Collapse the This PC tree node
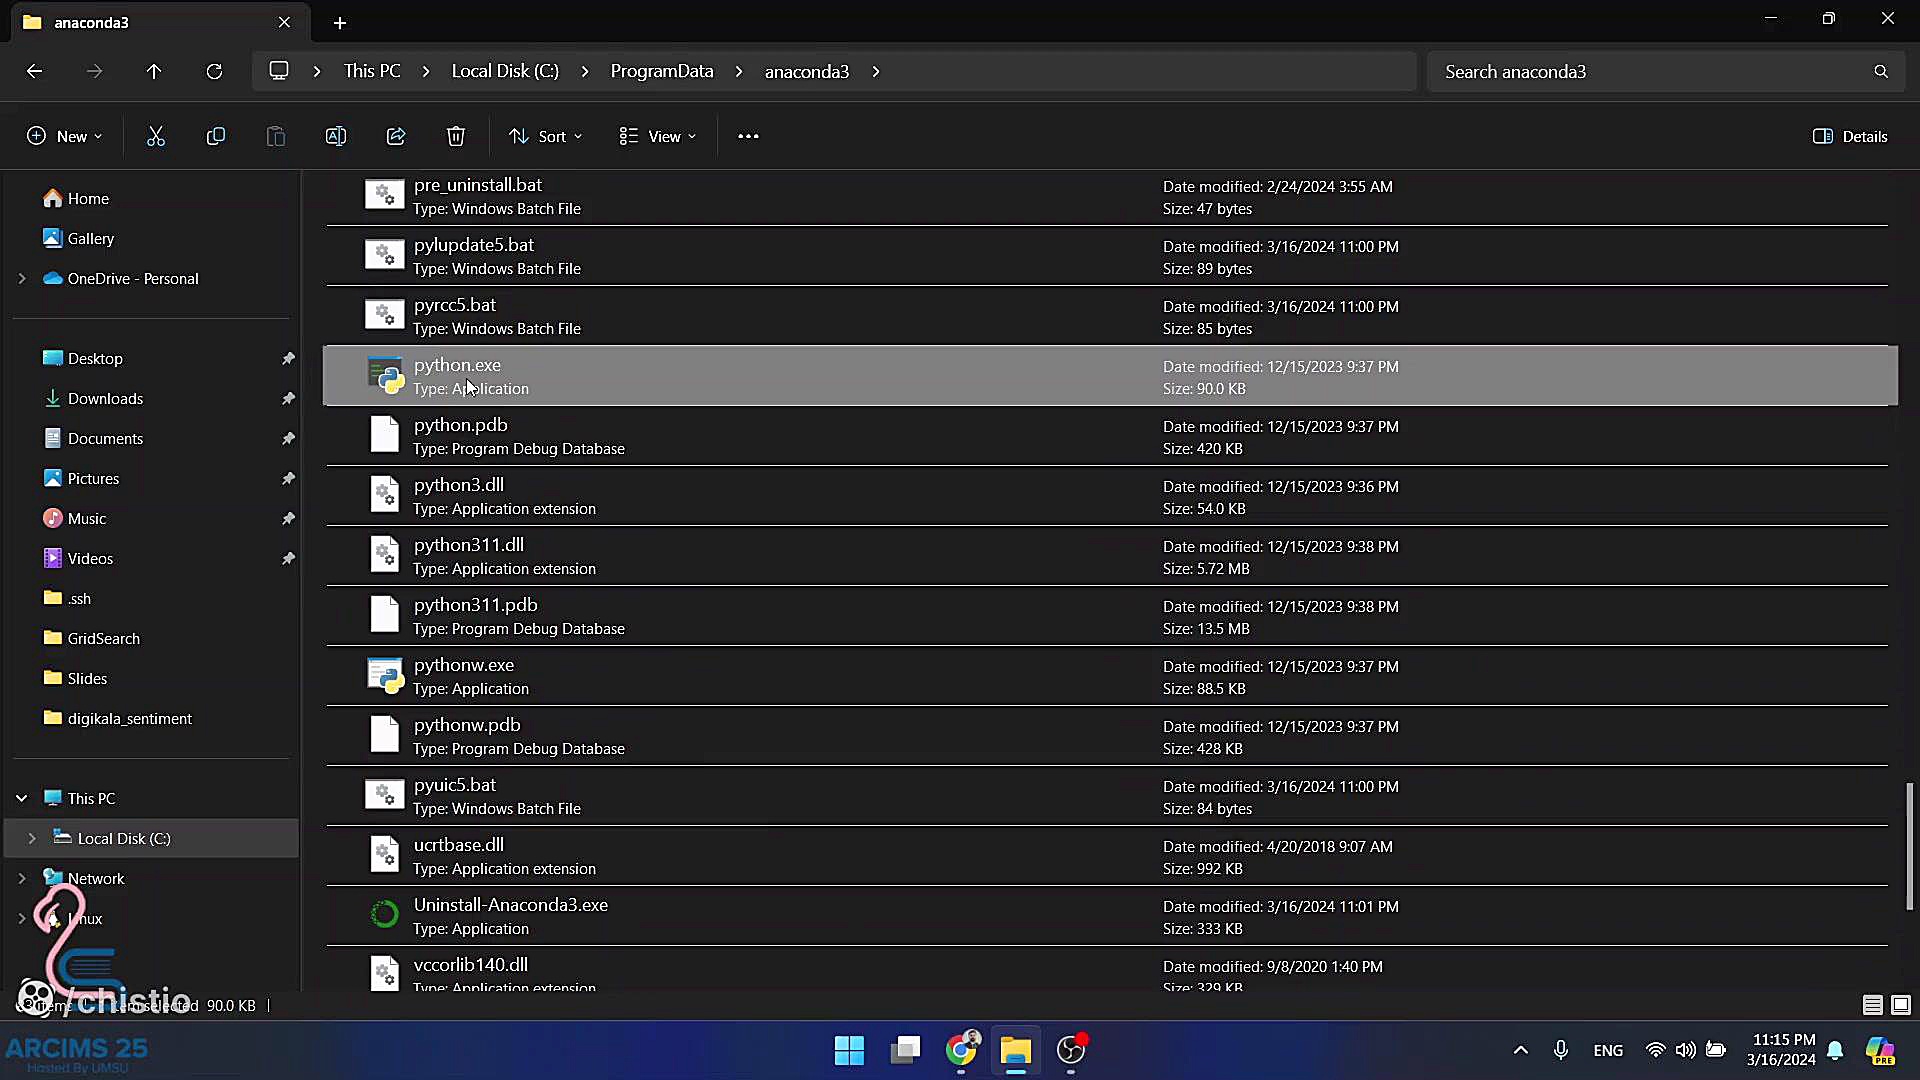Image resolution: width=1920 pixels, height=1080 pixels. pos(22,798)
